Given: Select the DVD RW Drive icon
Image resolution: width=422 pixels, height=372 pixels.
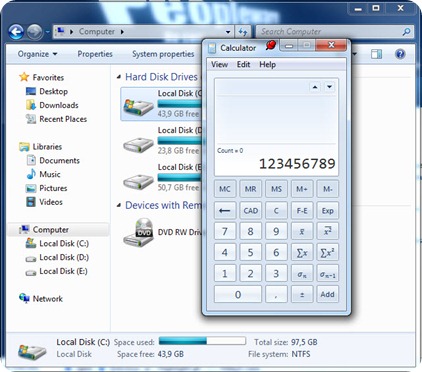Looking at the screenshot, I should click(138, 233).
